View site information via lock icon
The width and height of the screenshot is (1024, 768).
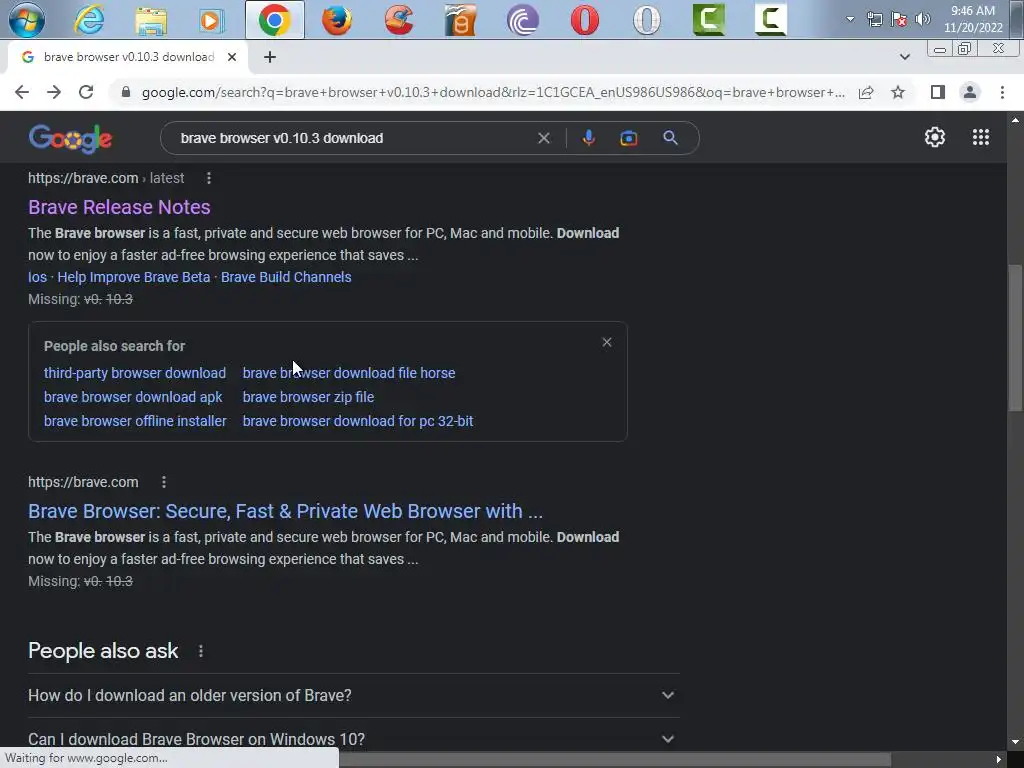click(126, 92)
